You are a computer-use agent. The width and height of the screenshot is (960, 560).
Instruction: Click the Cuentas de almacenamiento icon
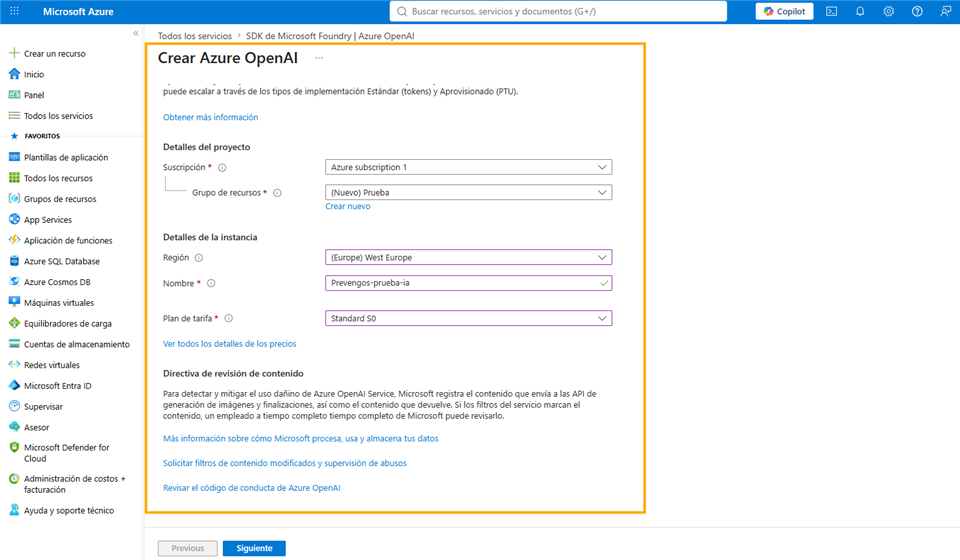coord(14,344)
